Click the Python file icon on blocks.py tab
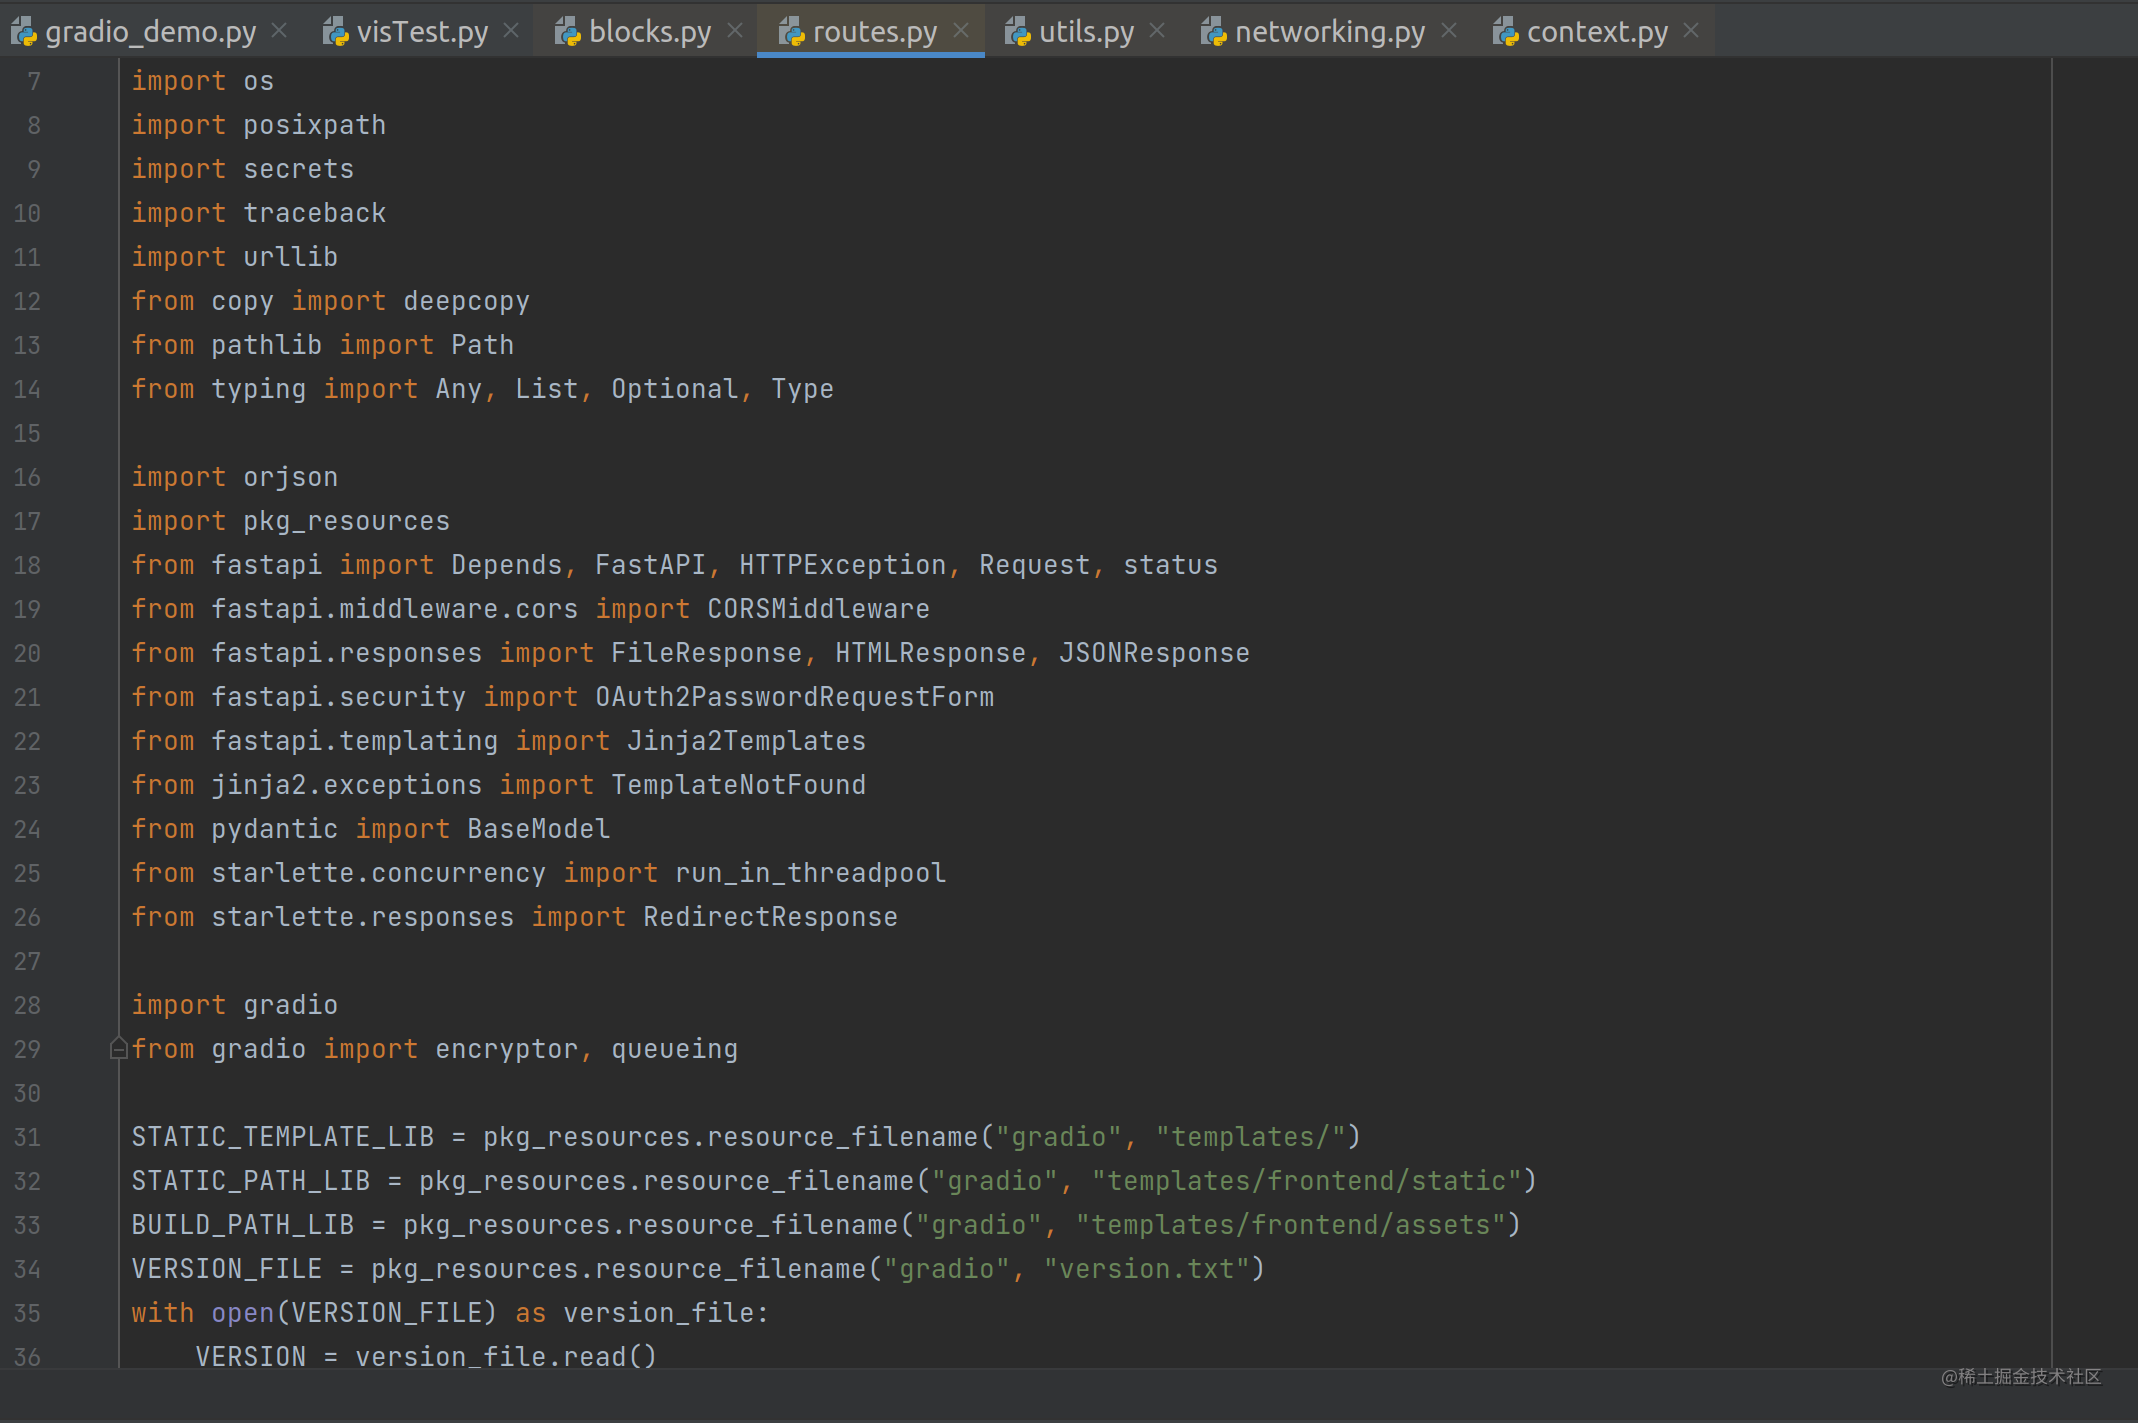 pos(568,32)
